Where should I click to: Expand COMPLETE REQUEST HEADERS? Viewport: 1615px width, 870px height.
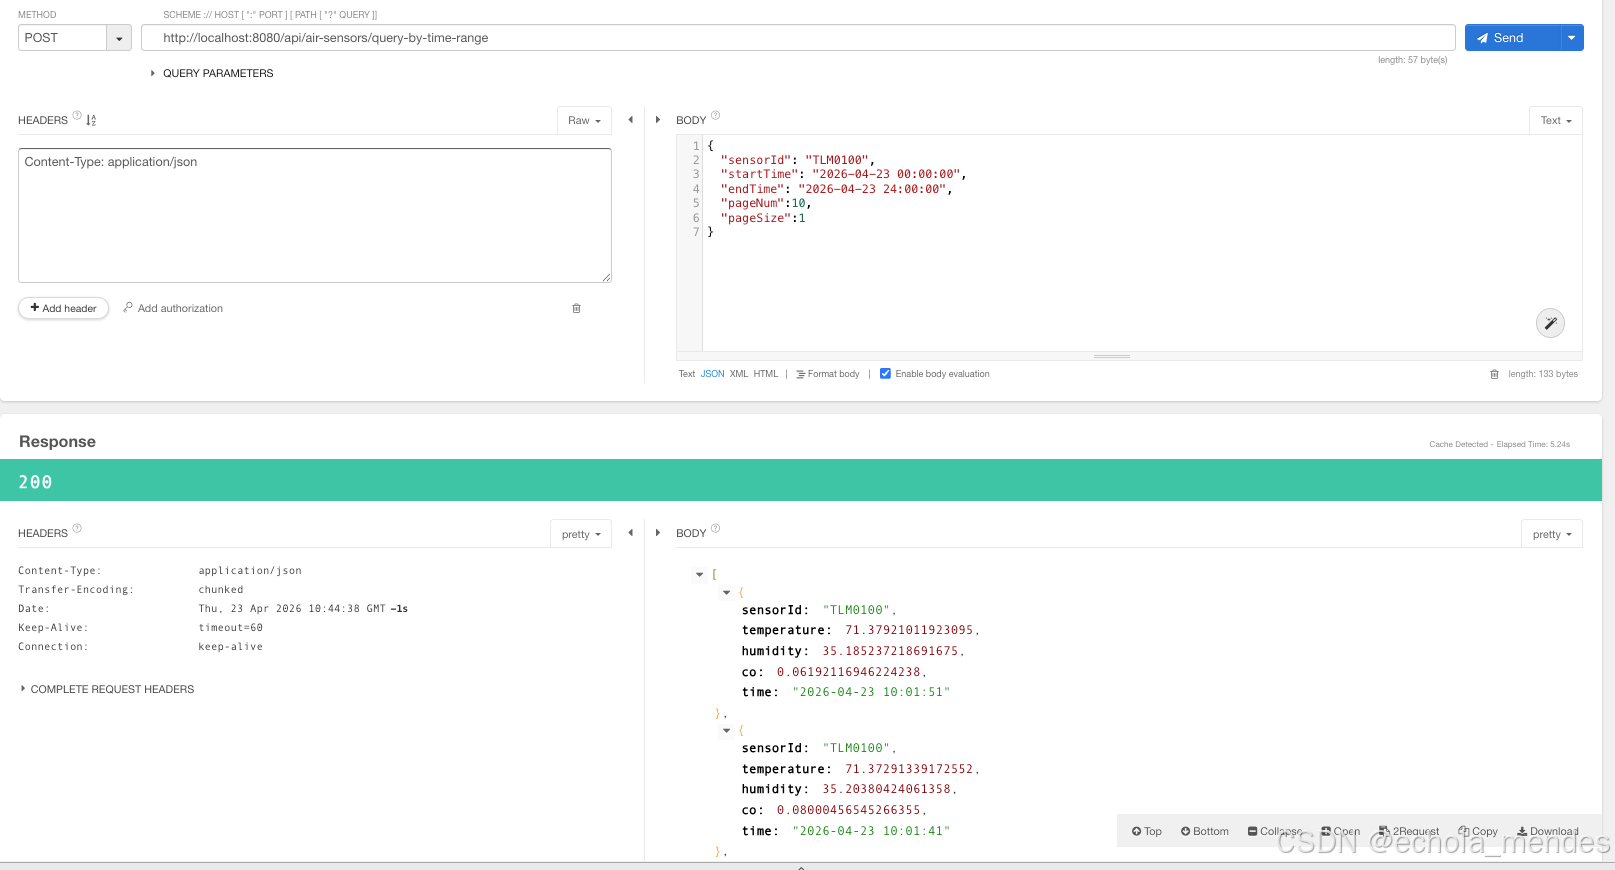click(107, 689)
